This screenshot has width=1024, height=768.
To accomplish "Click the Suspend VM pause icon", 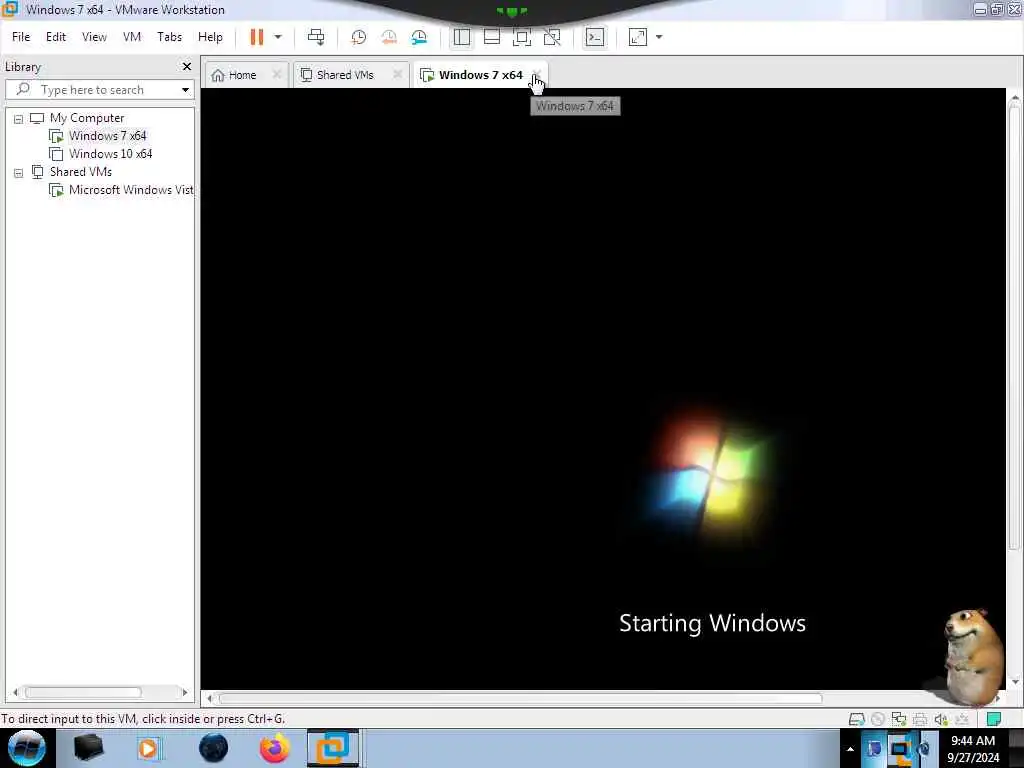I will coord(257,37).
